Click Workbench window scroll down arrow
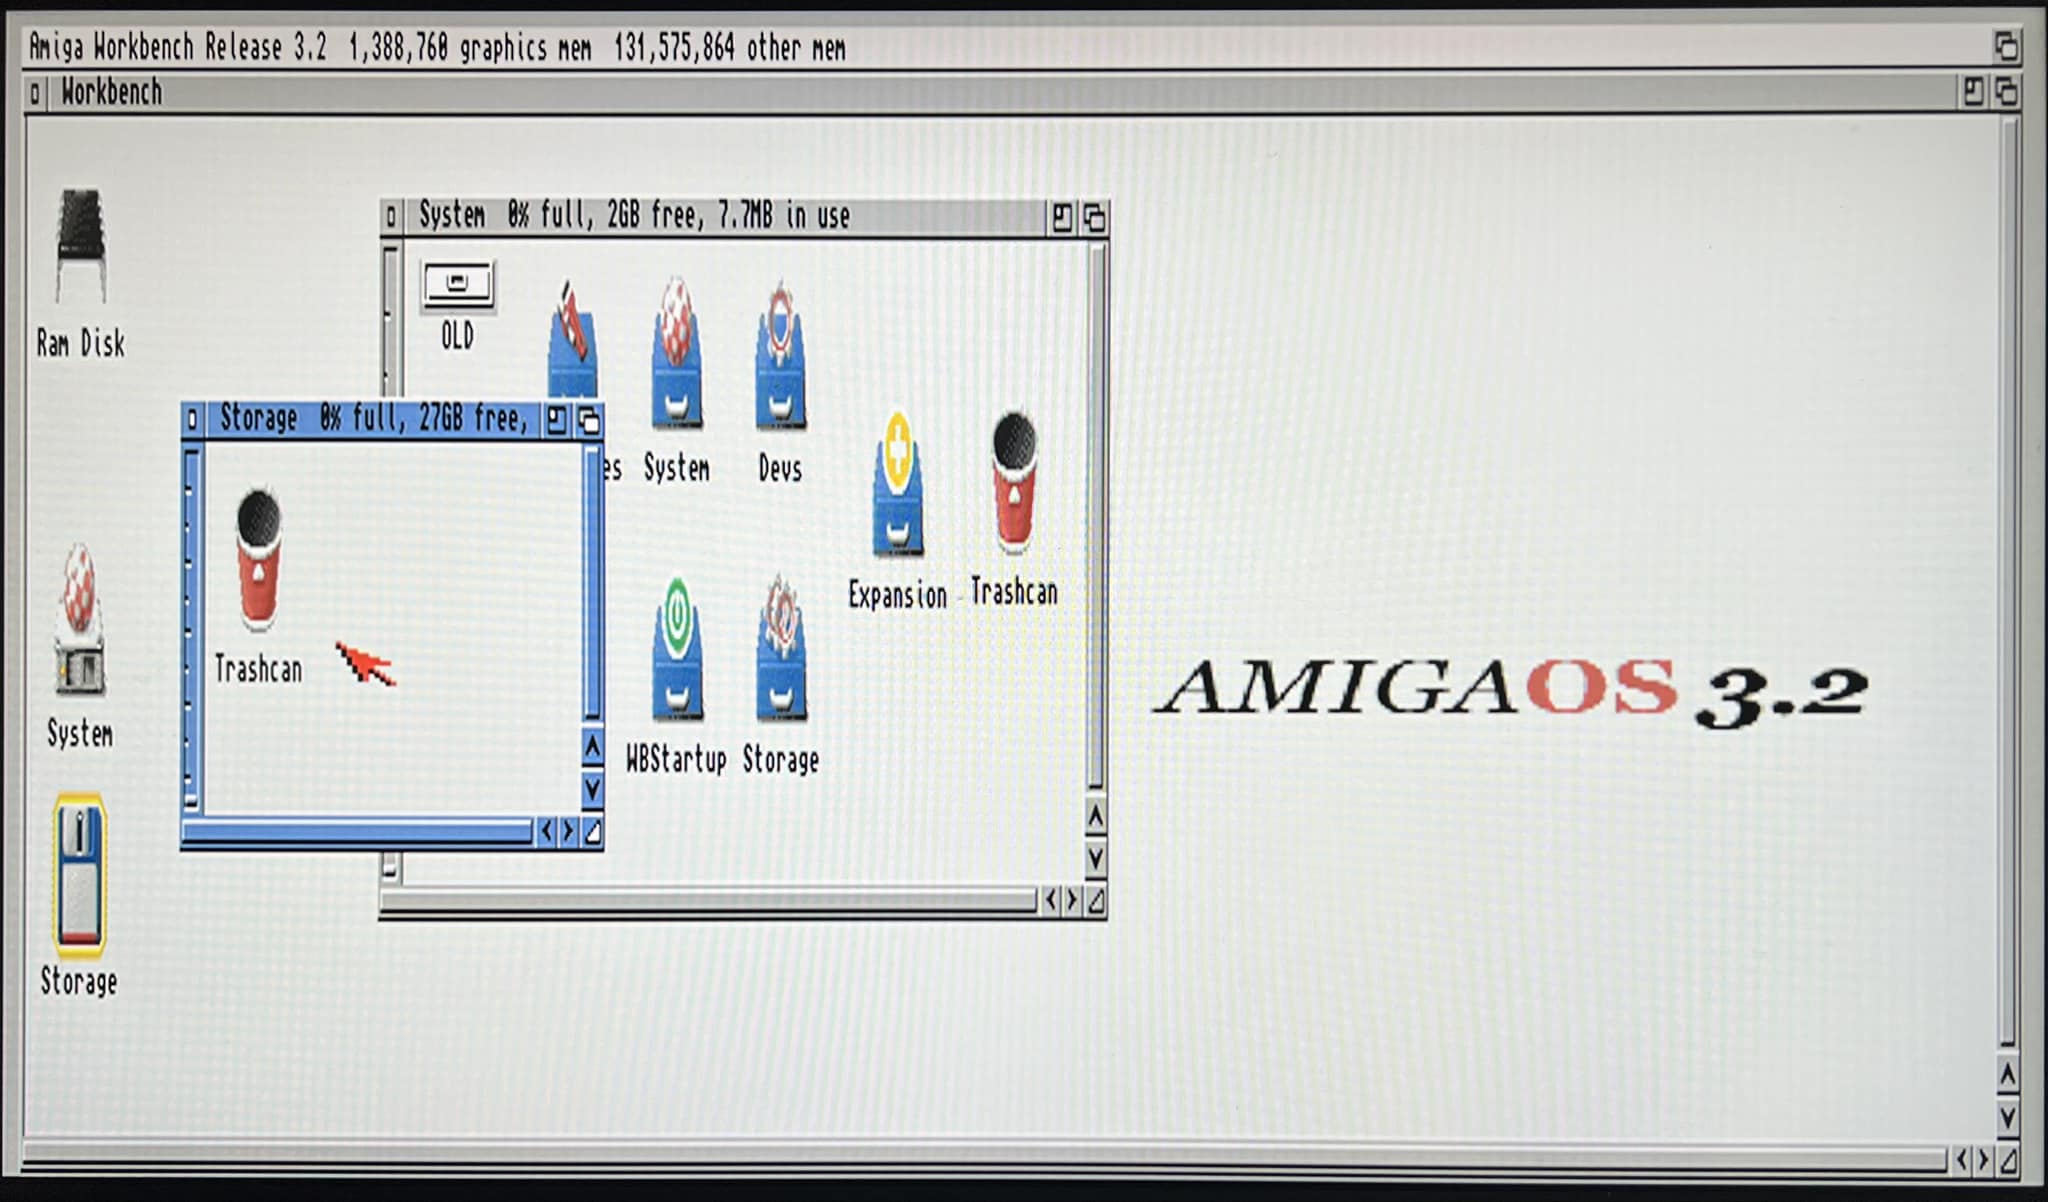2048x1202 pixels. click(2007, 1117)
